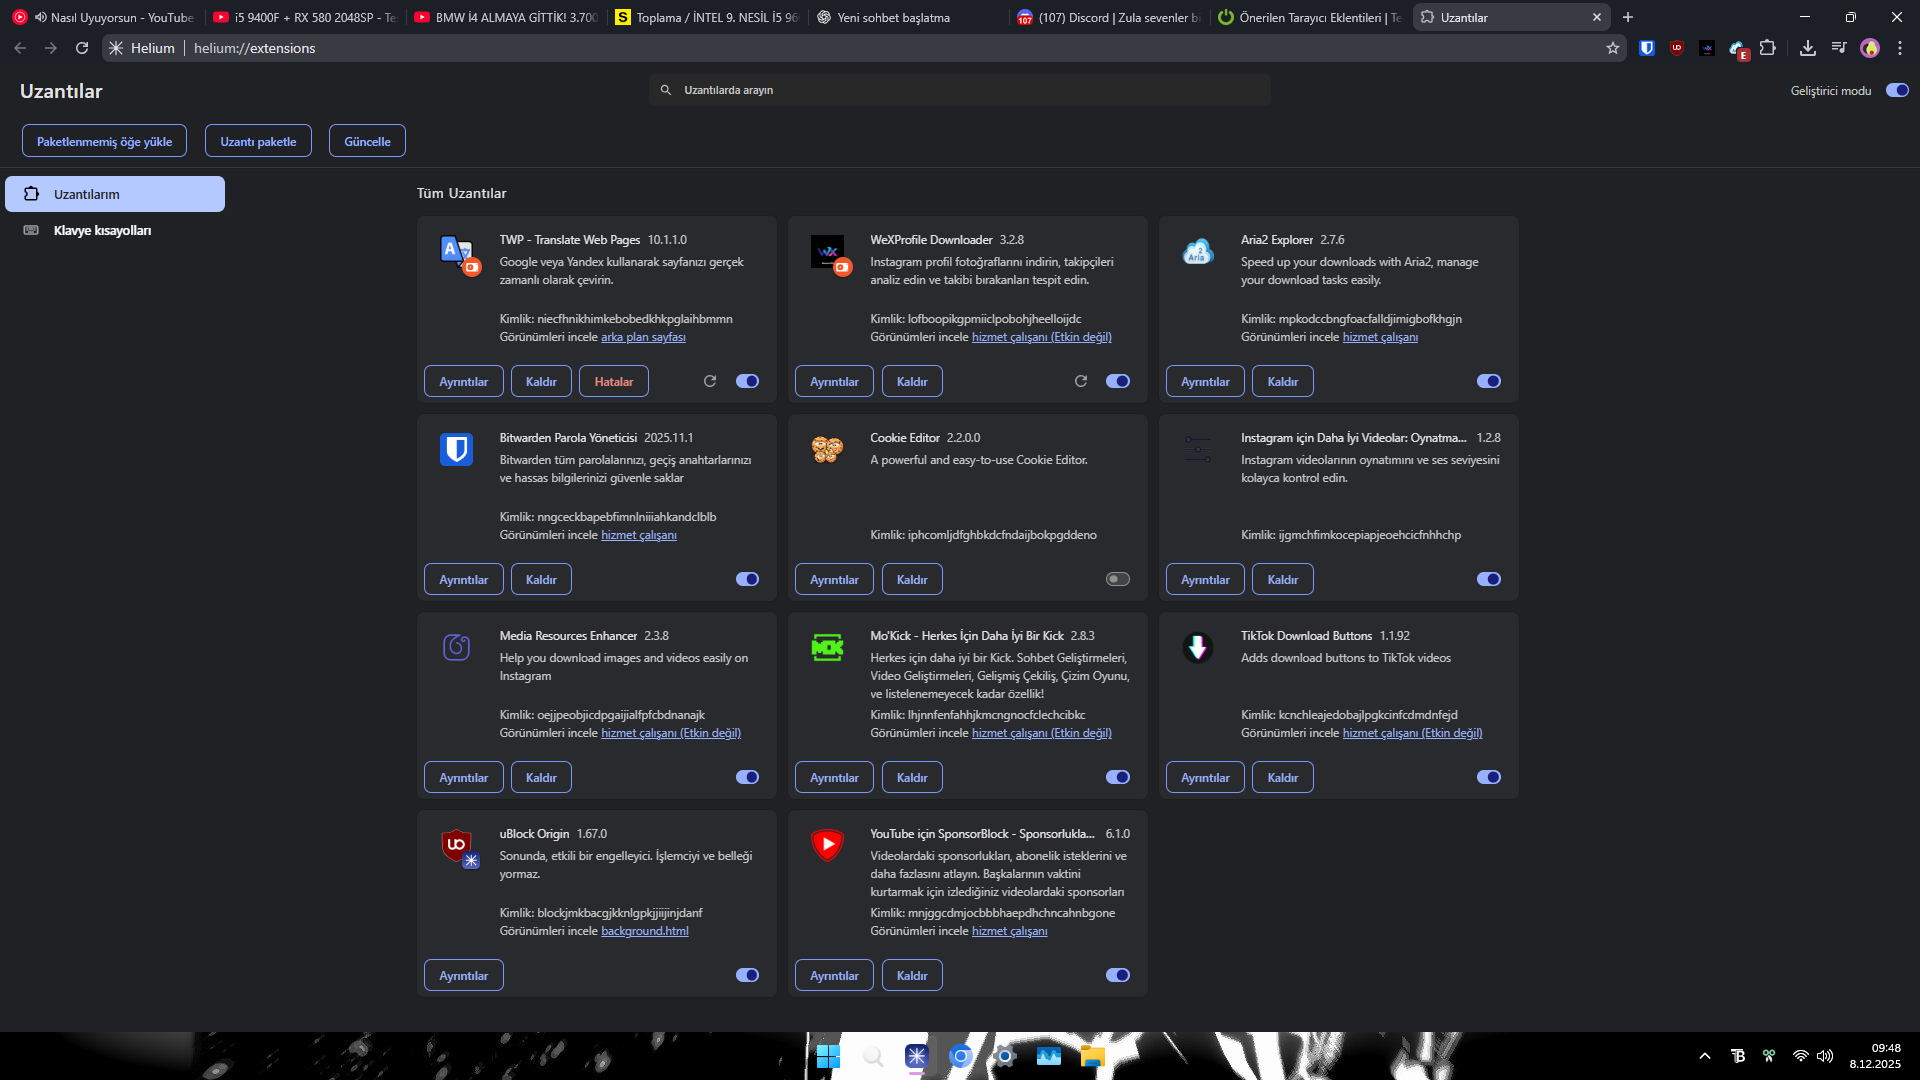Open the downloads toolbar icon
The width and height of the screenshot is (1920, 1080).
pos(1808,48)
